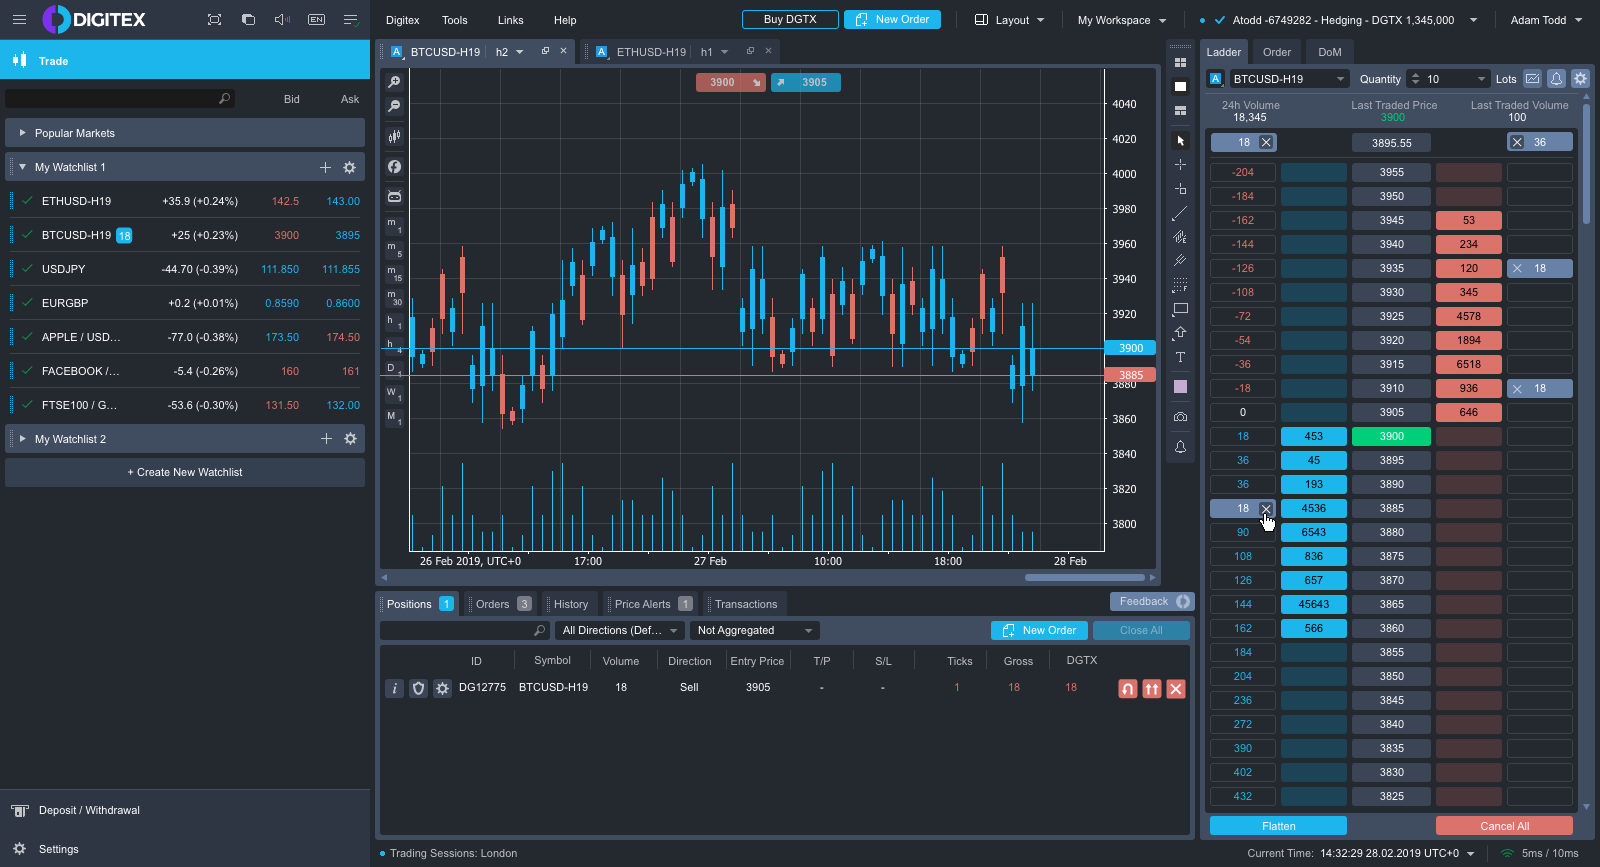Toggle ETHUSD-H19 watchlist checkmark

tap(27, 201)
